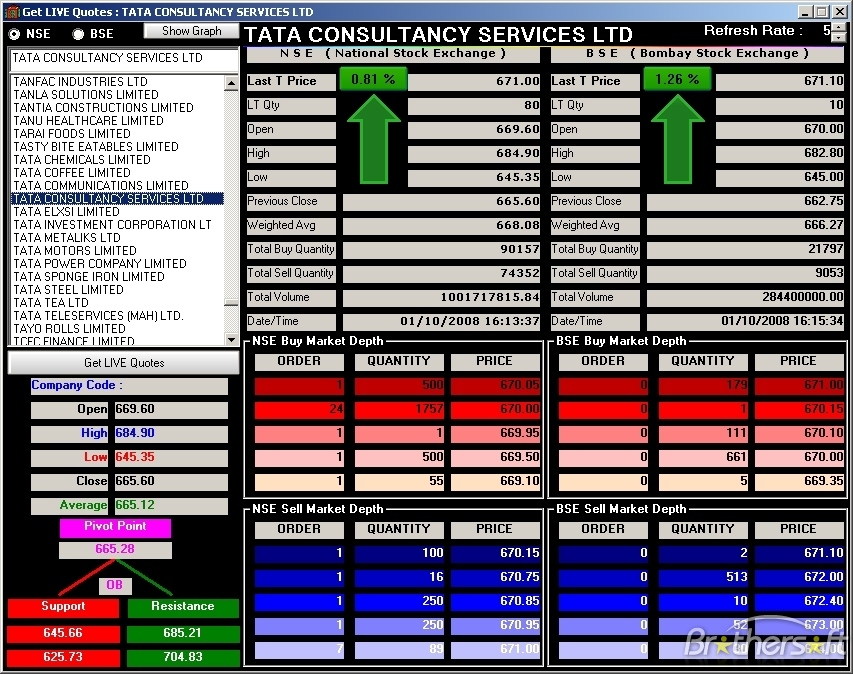Select TANU HEALTHCARE LIMITED in list
The height and width of the screenshot is (674, 853).
click(x=118, y=121)
